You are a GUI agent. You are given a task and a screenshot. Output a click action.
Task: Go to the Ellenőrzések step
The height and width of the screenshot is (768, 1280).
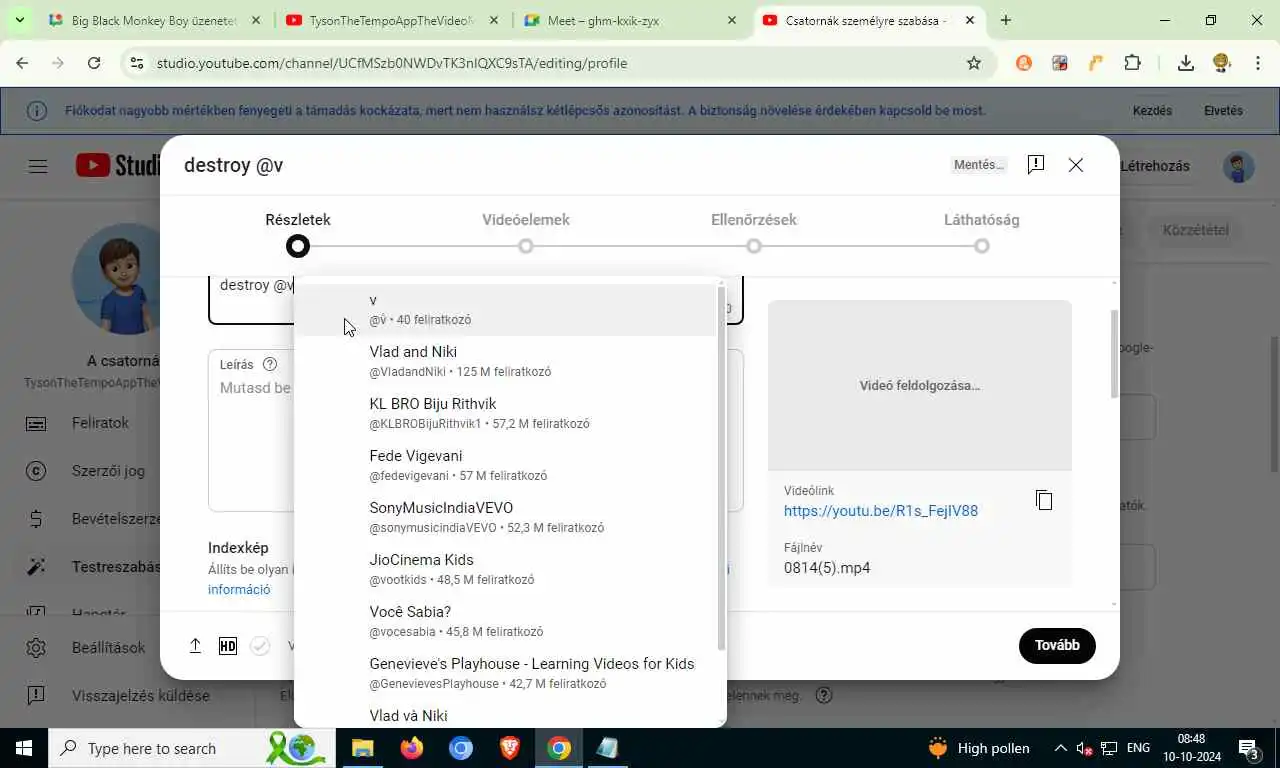pos(754,233)
